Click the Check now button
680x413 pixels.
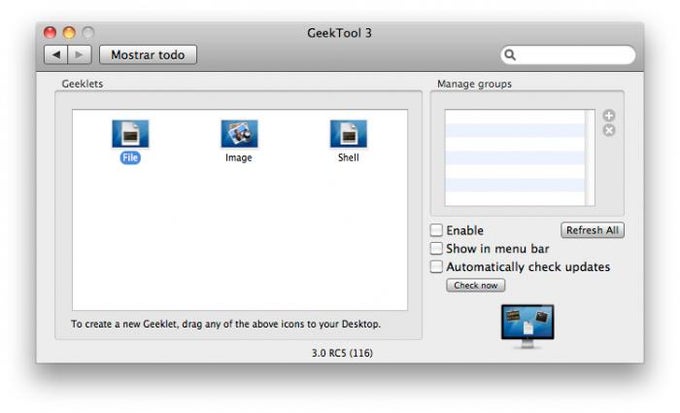pos(476,285)
